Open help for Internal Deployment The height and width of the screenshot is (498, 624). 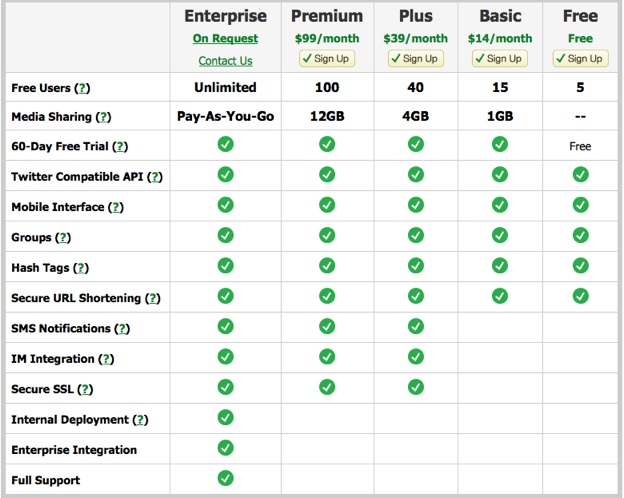(141, 420)
